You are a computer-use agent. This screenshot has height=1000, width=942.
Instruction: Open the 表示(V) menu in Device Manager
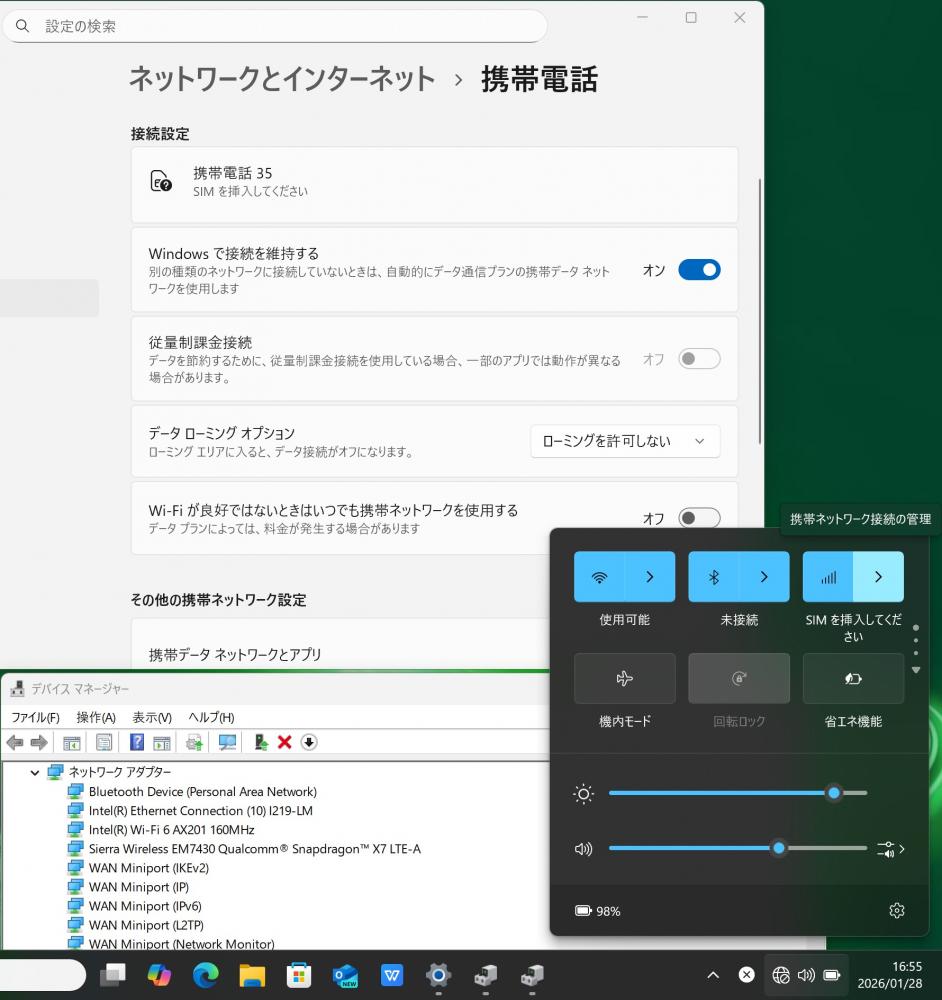click(x=152, y=717)
